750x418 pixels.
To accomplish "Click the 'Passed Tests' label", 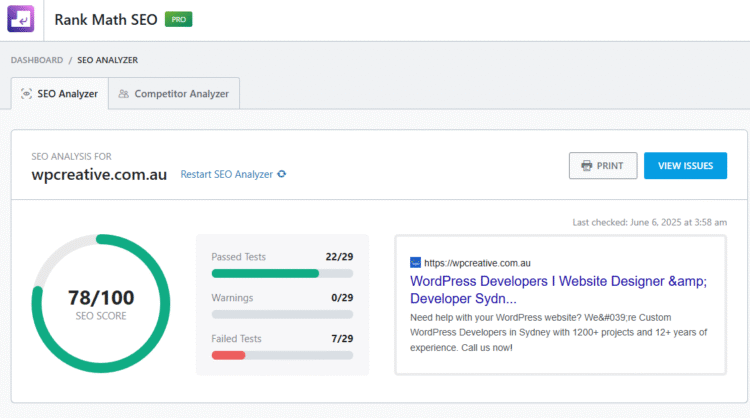I will [238, 257].
